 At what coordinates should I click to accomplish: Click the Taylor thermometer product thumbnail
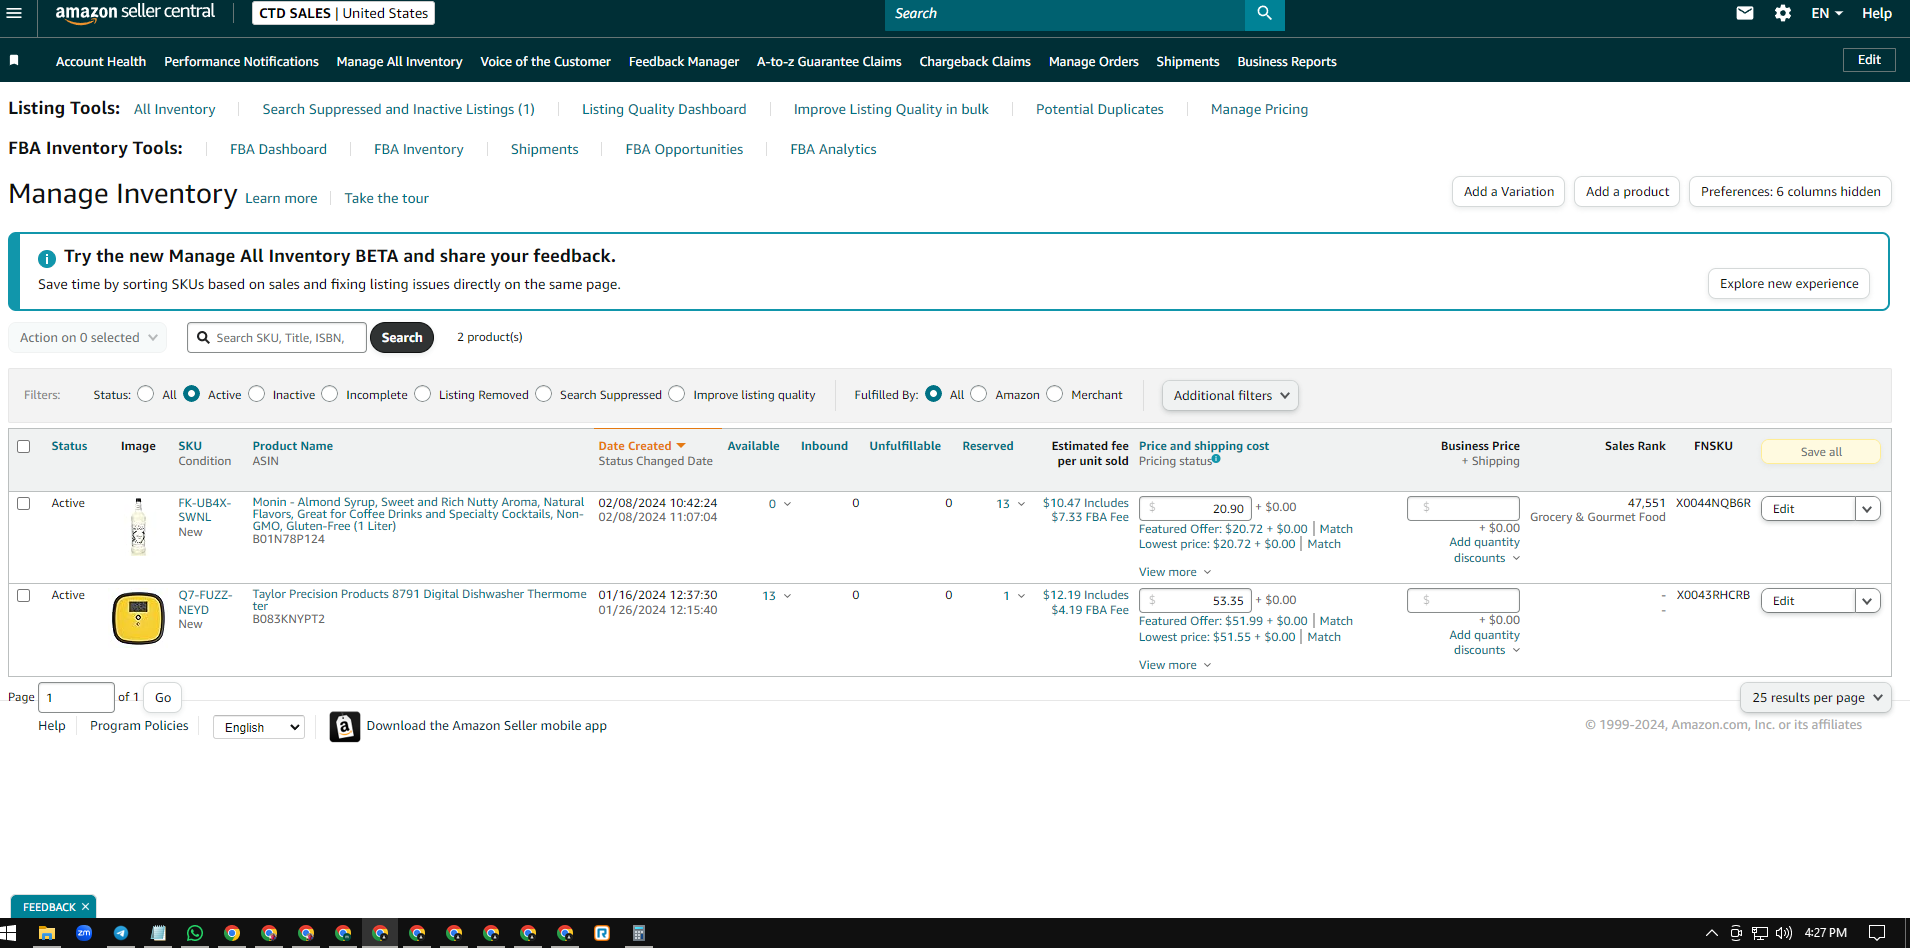point(138,618)
